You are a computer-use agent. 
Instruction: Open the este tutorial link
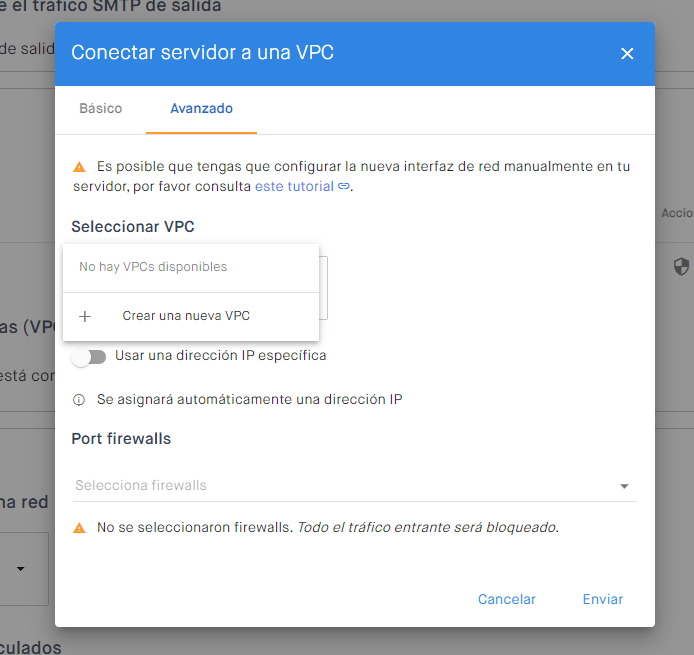pyautogui.click(x=294, y=186)
